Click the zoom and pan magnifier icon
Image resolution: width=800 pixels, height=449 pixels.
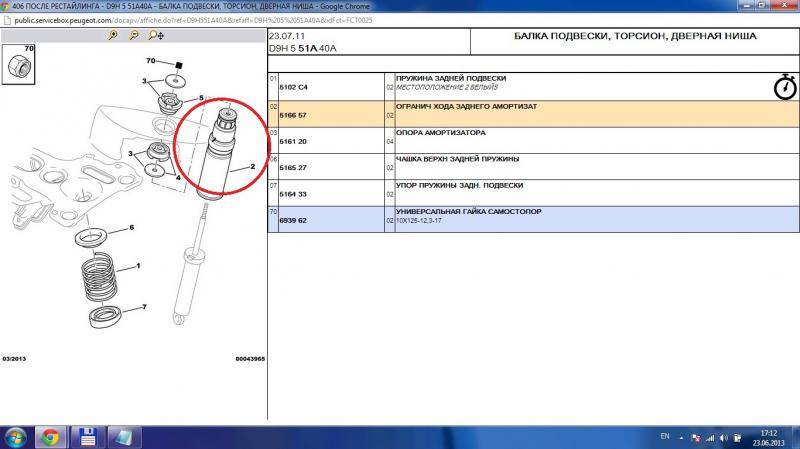[x=155, y=35]
